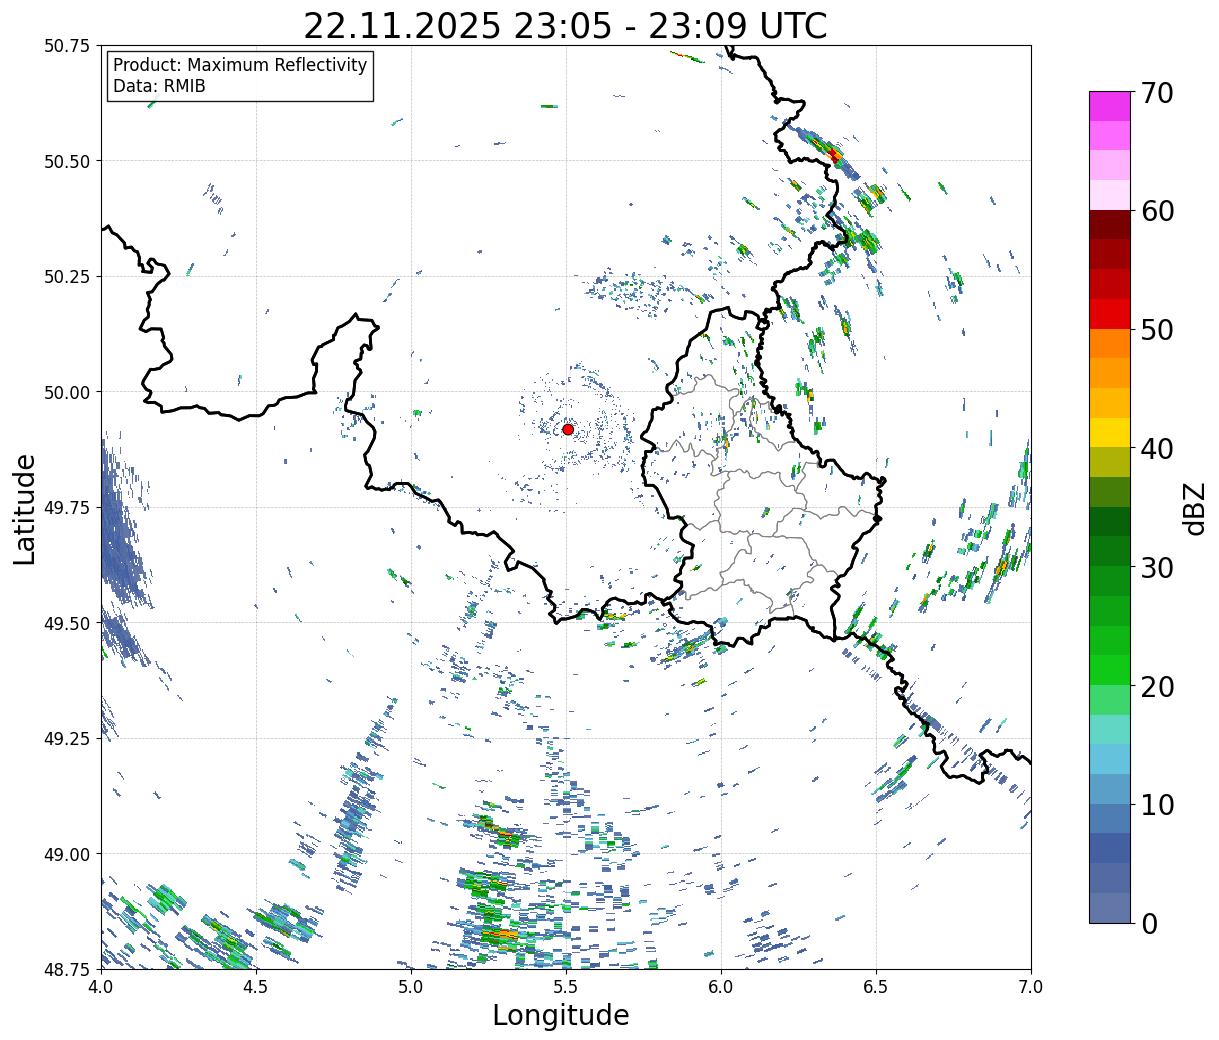Click colorbar tick label 30
Viewport: 1219px width, 1040px height.
(1157, 567)
